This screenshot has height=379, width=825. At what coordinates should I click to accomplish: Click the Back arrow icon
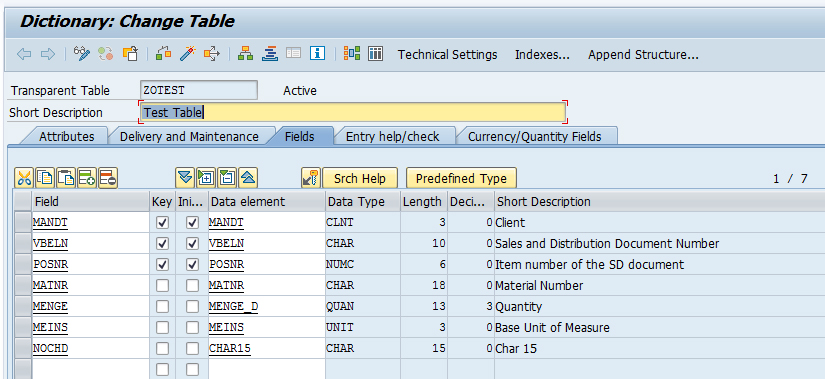24,54
